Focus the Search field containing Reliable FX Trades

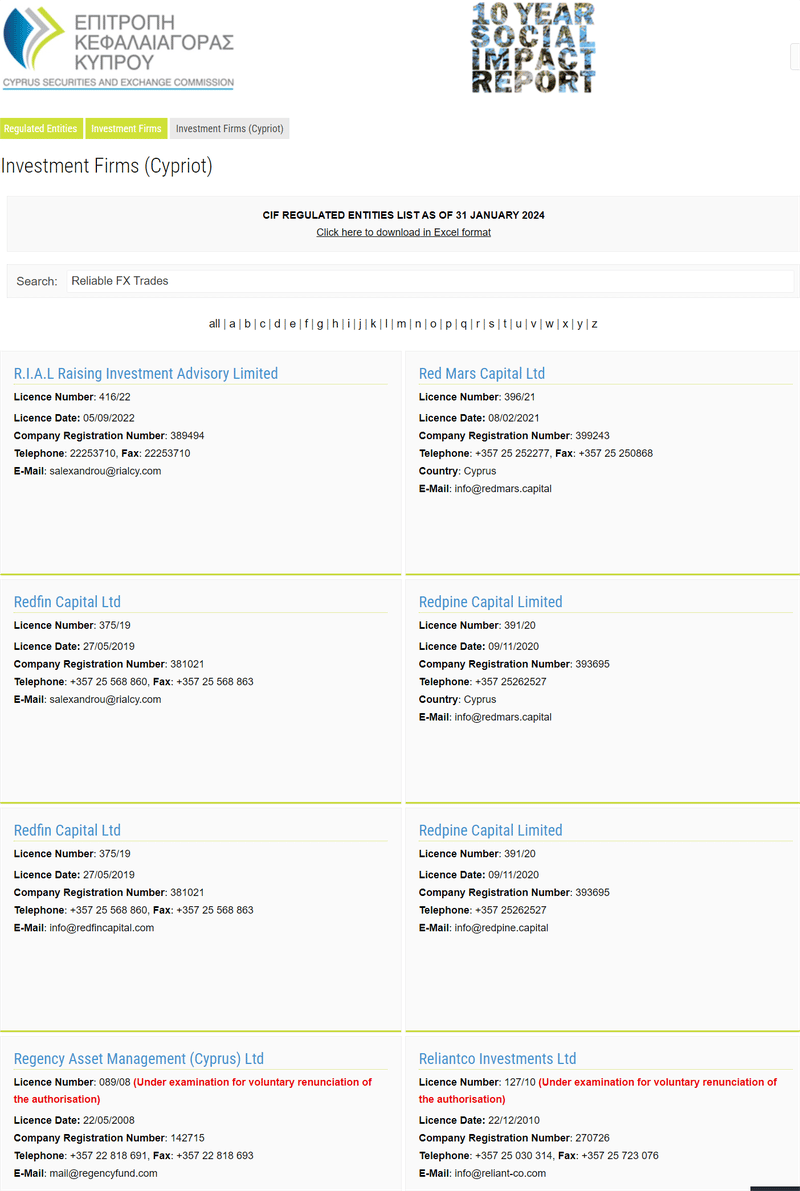(430, 281)
